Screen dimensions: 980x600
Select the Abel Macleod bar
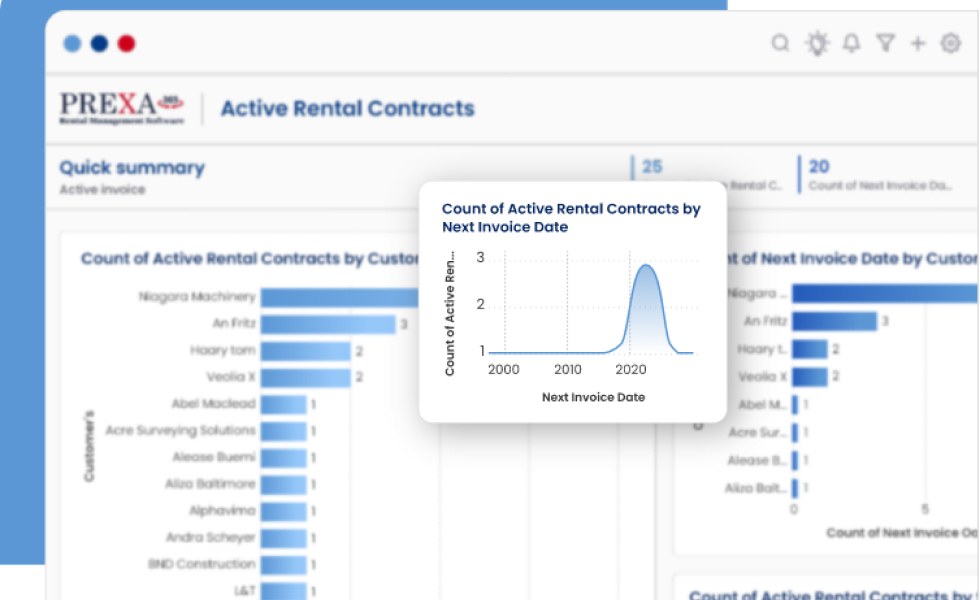tap(283, 404)
